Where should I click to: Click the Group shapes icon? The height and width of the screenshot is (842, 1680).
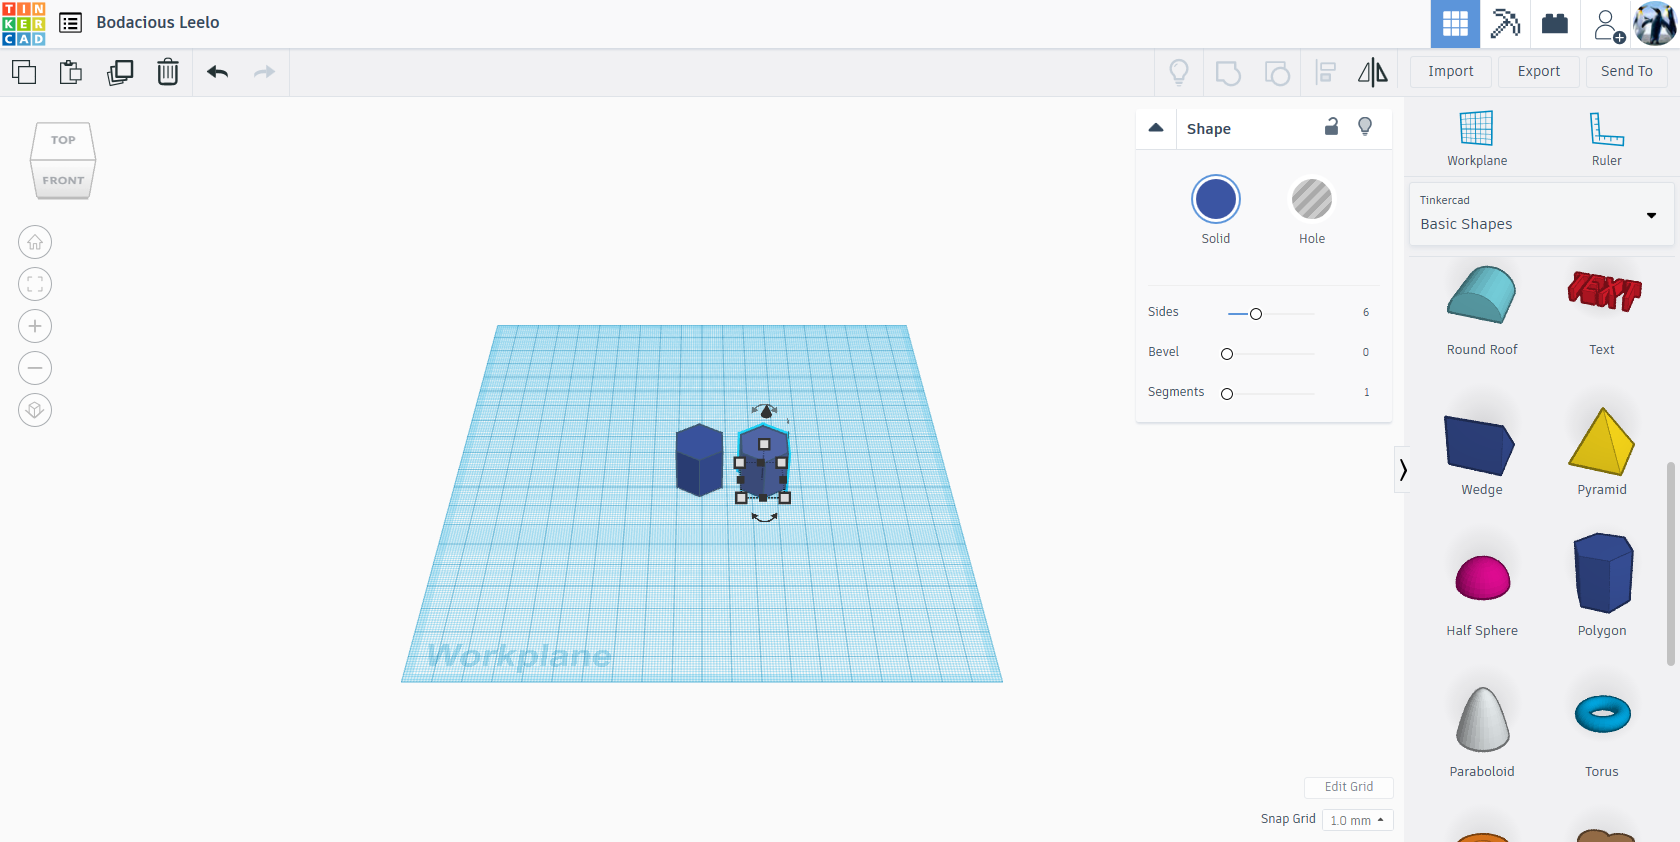pos(1228,73)
